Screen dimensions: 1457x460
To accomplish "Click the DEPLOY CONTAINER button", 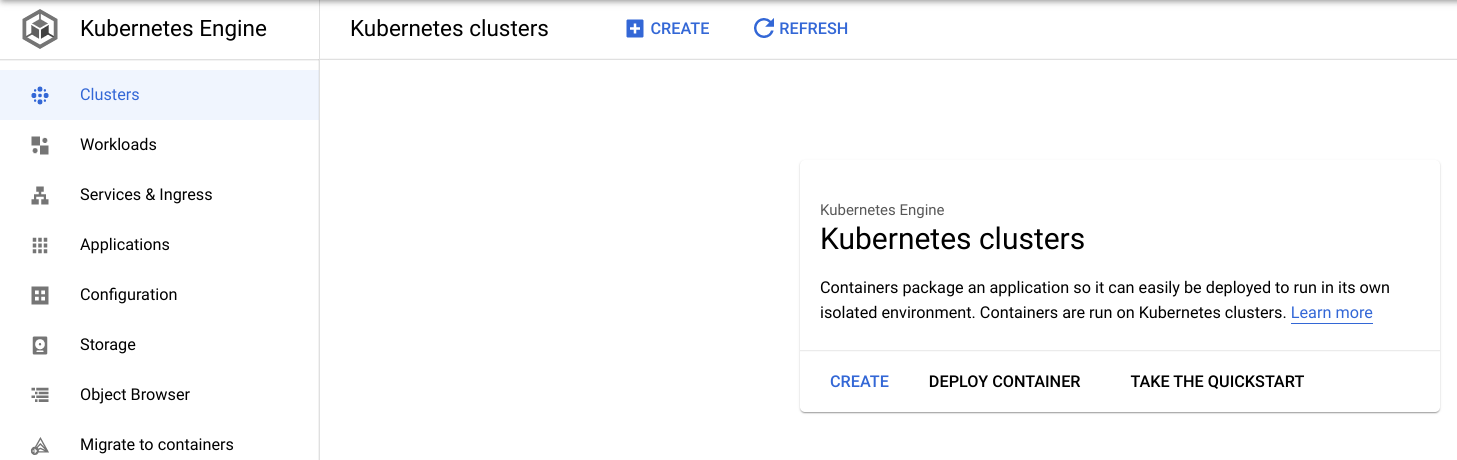I will tap(1004, 382).
